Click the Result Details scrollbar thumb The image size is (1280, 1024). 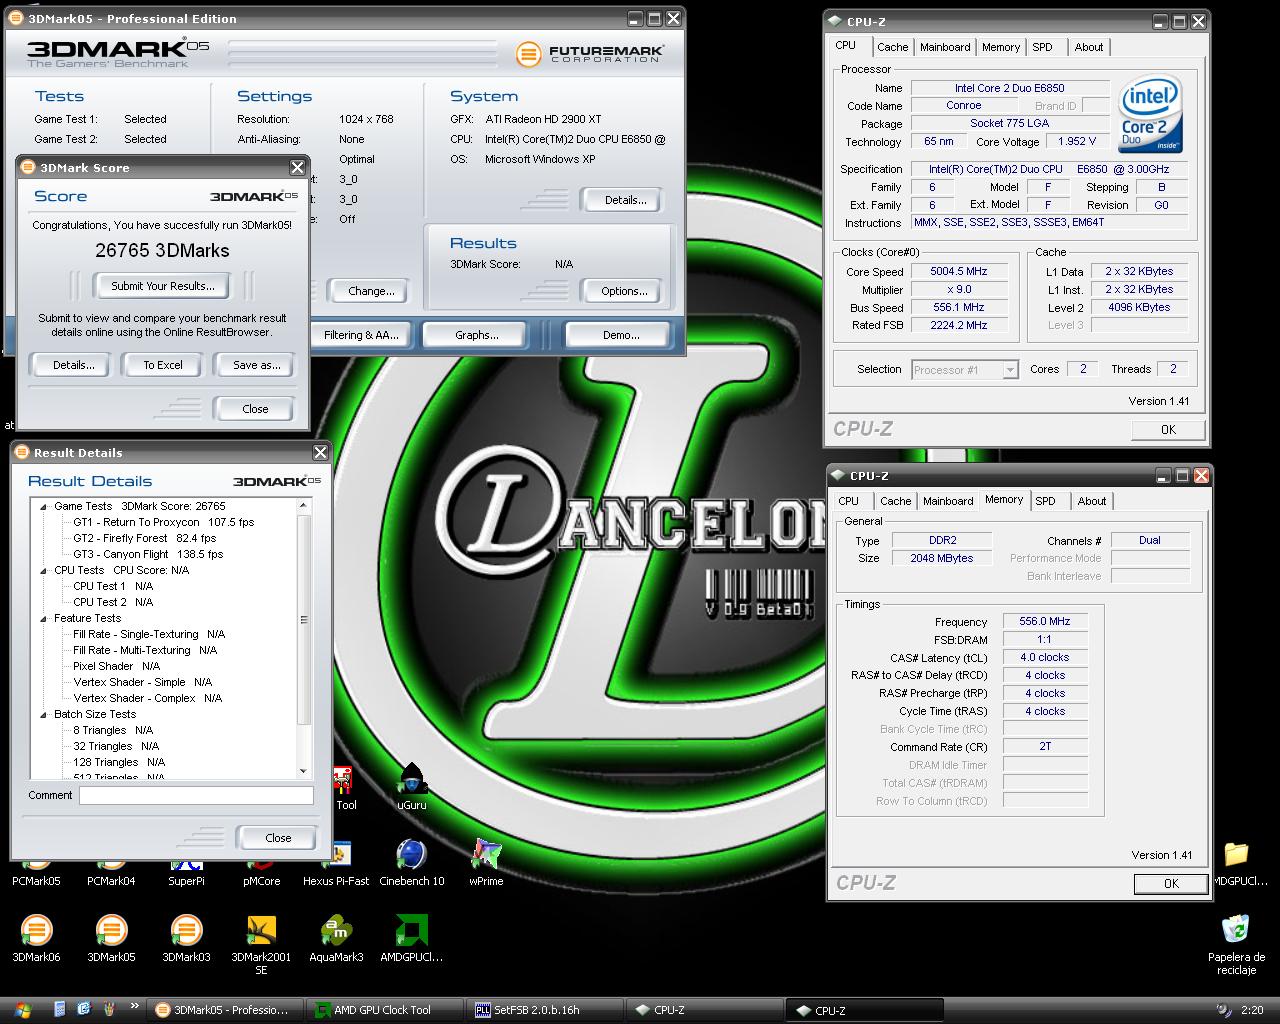coord(304,619)
